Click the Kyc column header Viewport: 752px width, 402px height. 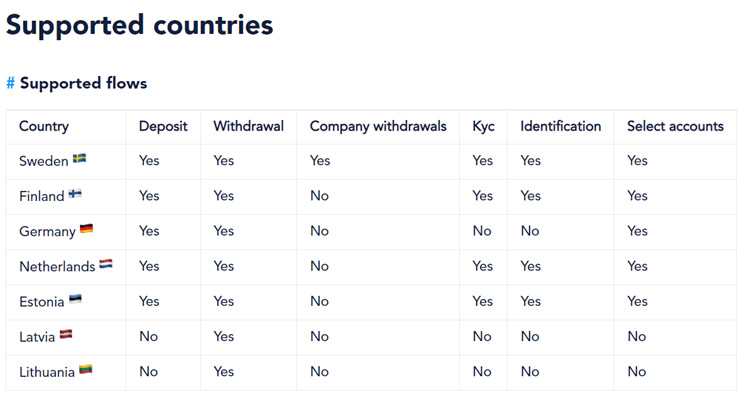[483, 127]
